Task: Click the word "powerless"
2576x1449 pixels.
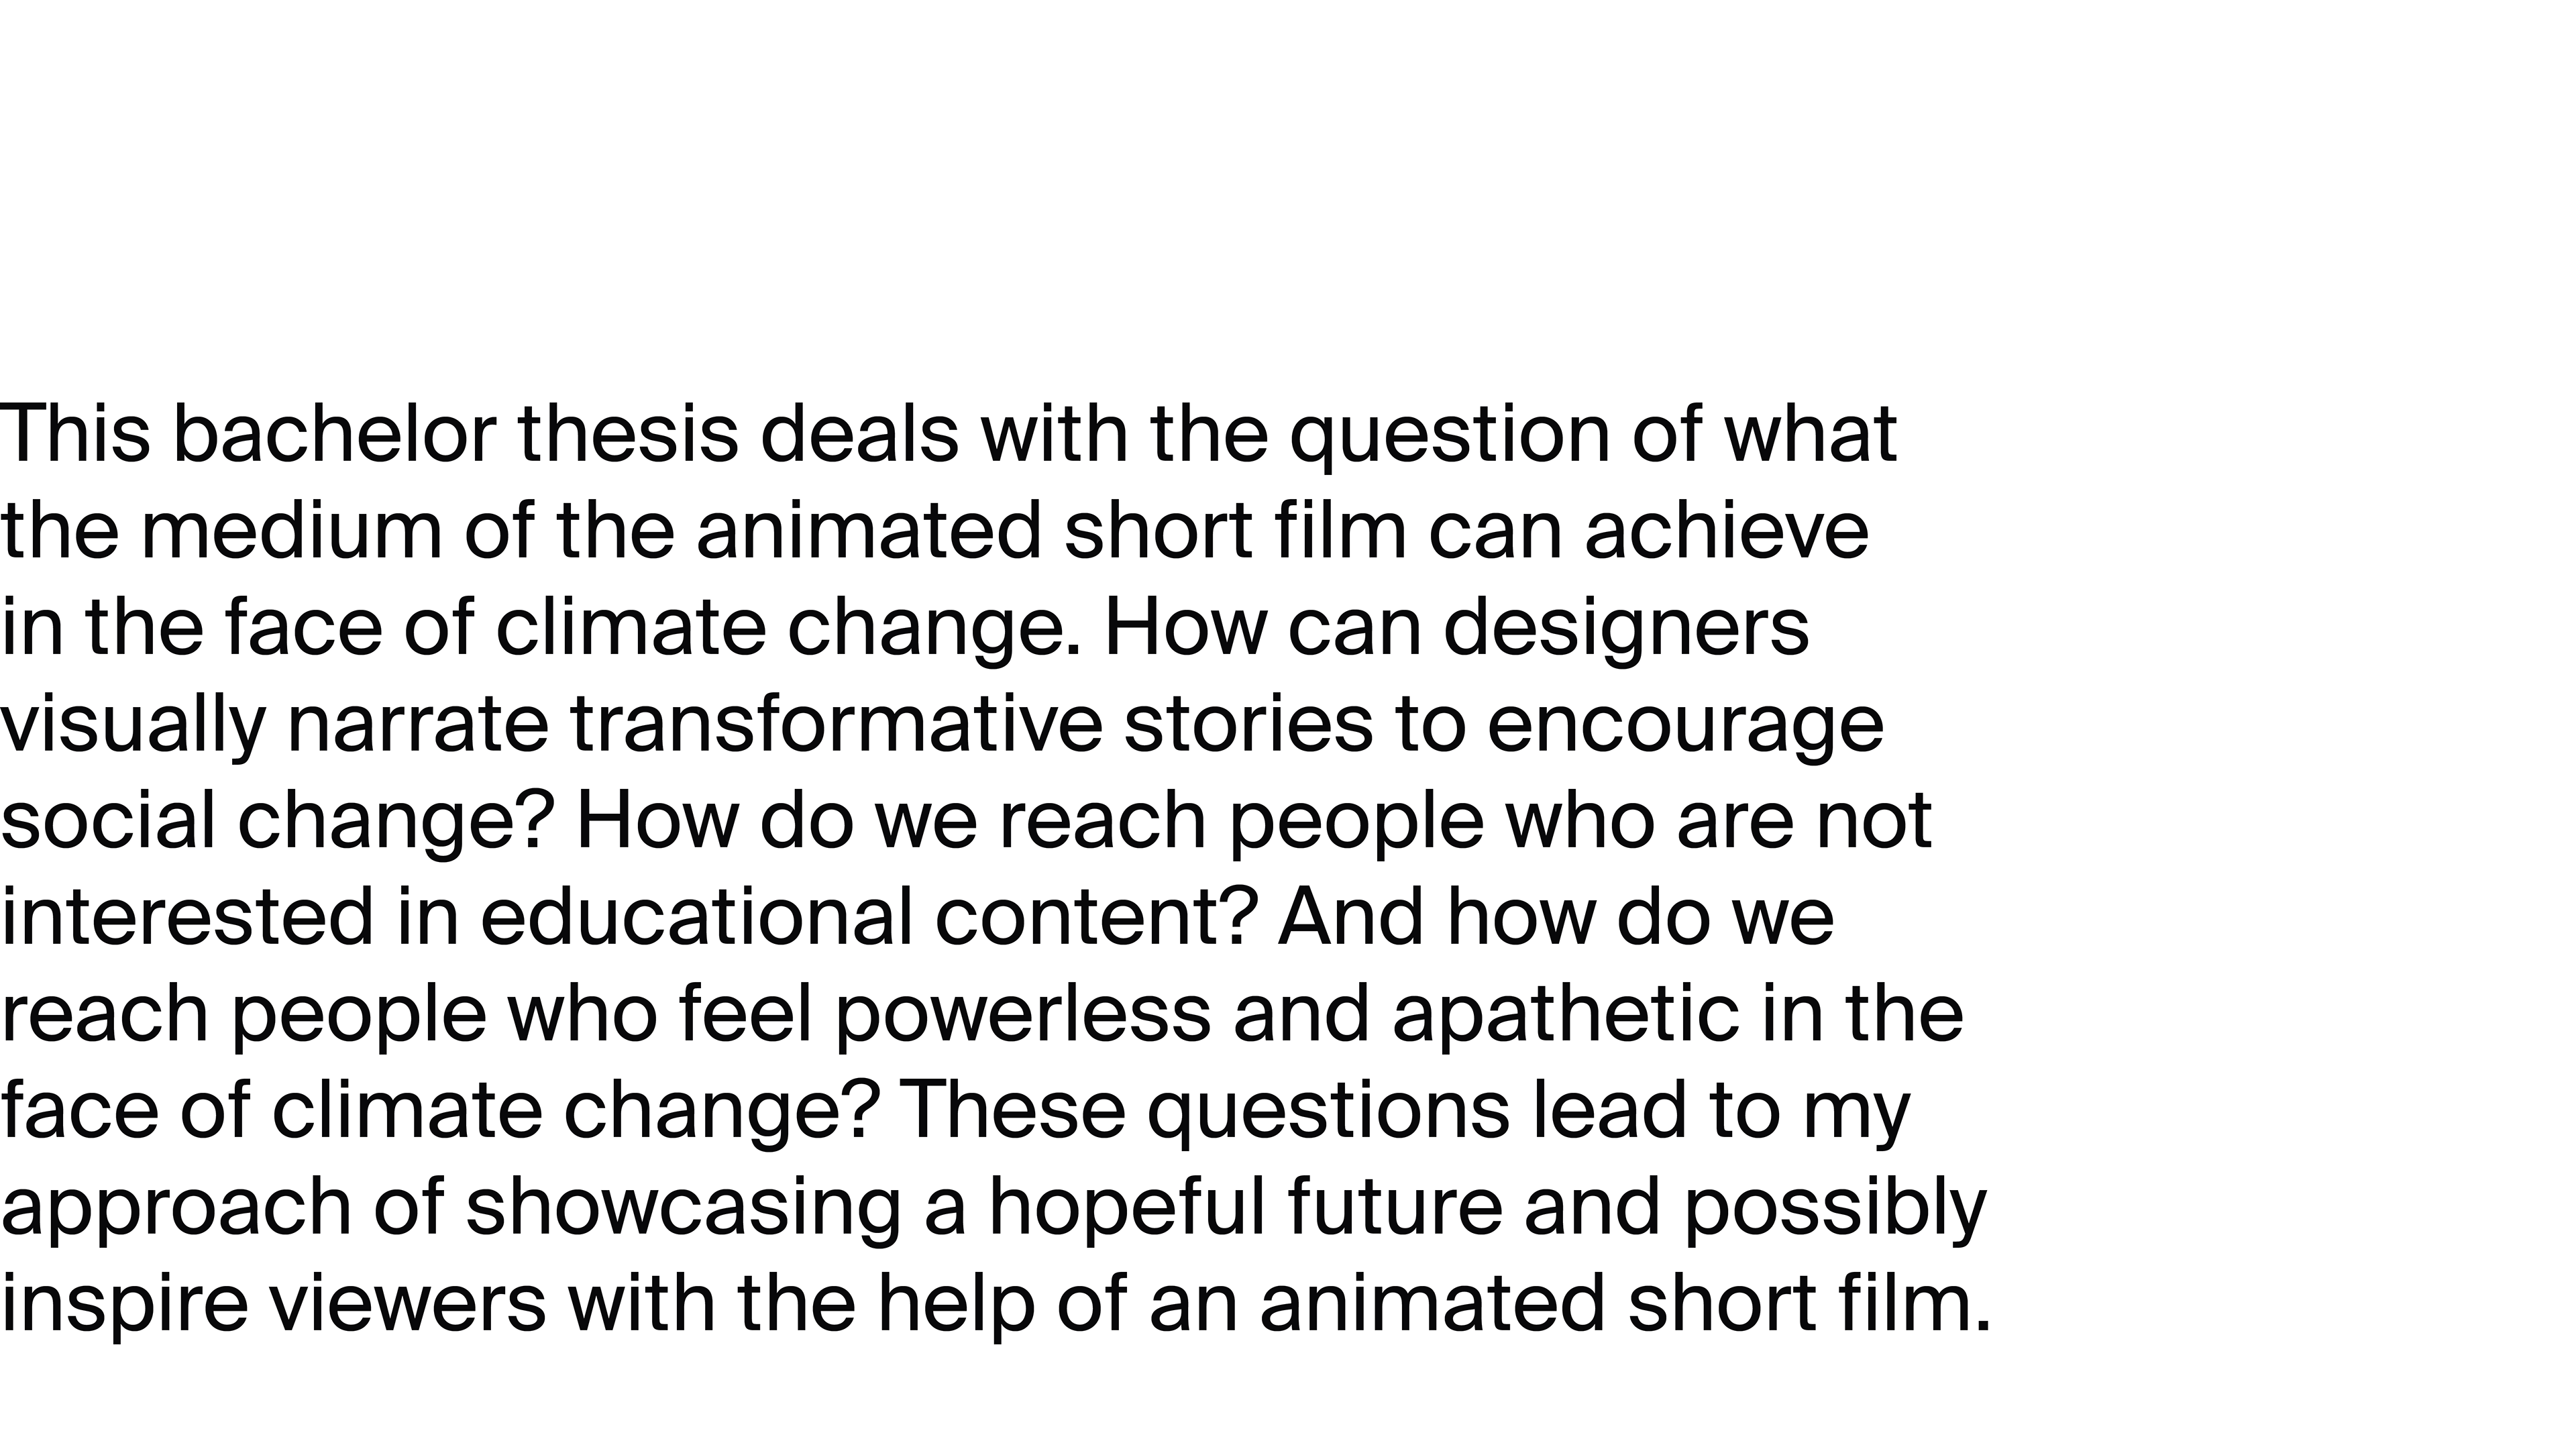Action: click(x=1022, y=1014)
